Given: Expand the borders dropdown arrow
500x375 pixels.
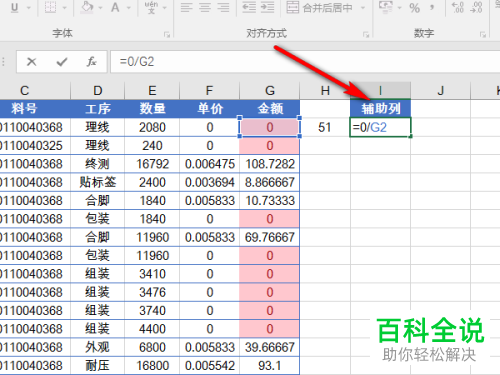Looking at the screenshot, I should click(64, 7).
